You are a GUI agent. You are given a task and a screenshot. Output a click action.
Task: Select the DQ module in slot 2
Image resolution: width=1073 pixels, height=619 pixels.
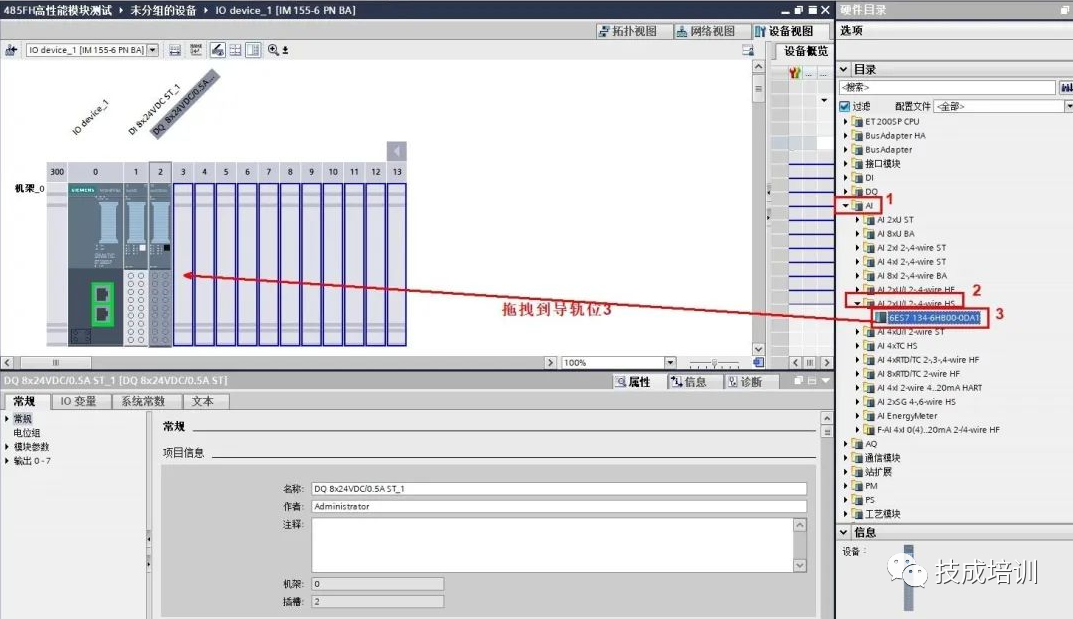point(160,264)
